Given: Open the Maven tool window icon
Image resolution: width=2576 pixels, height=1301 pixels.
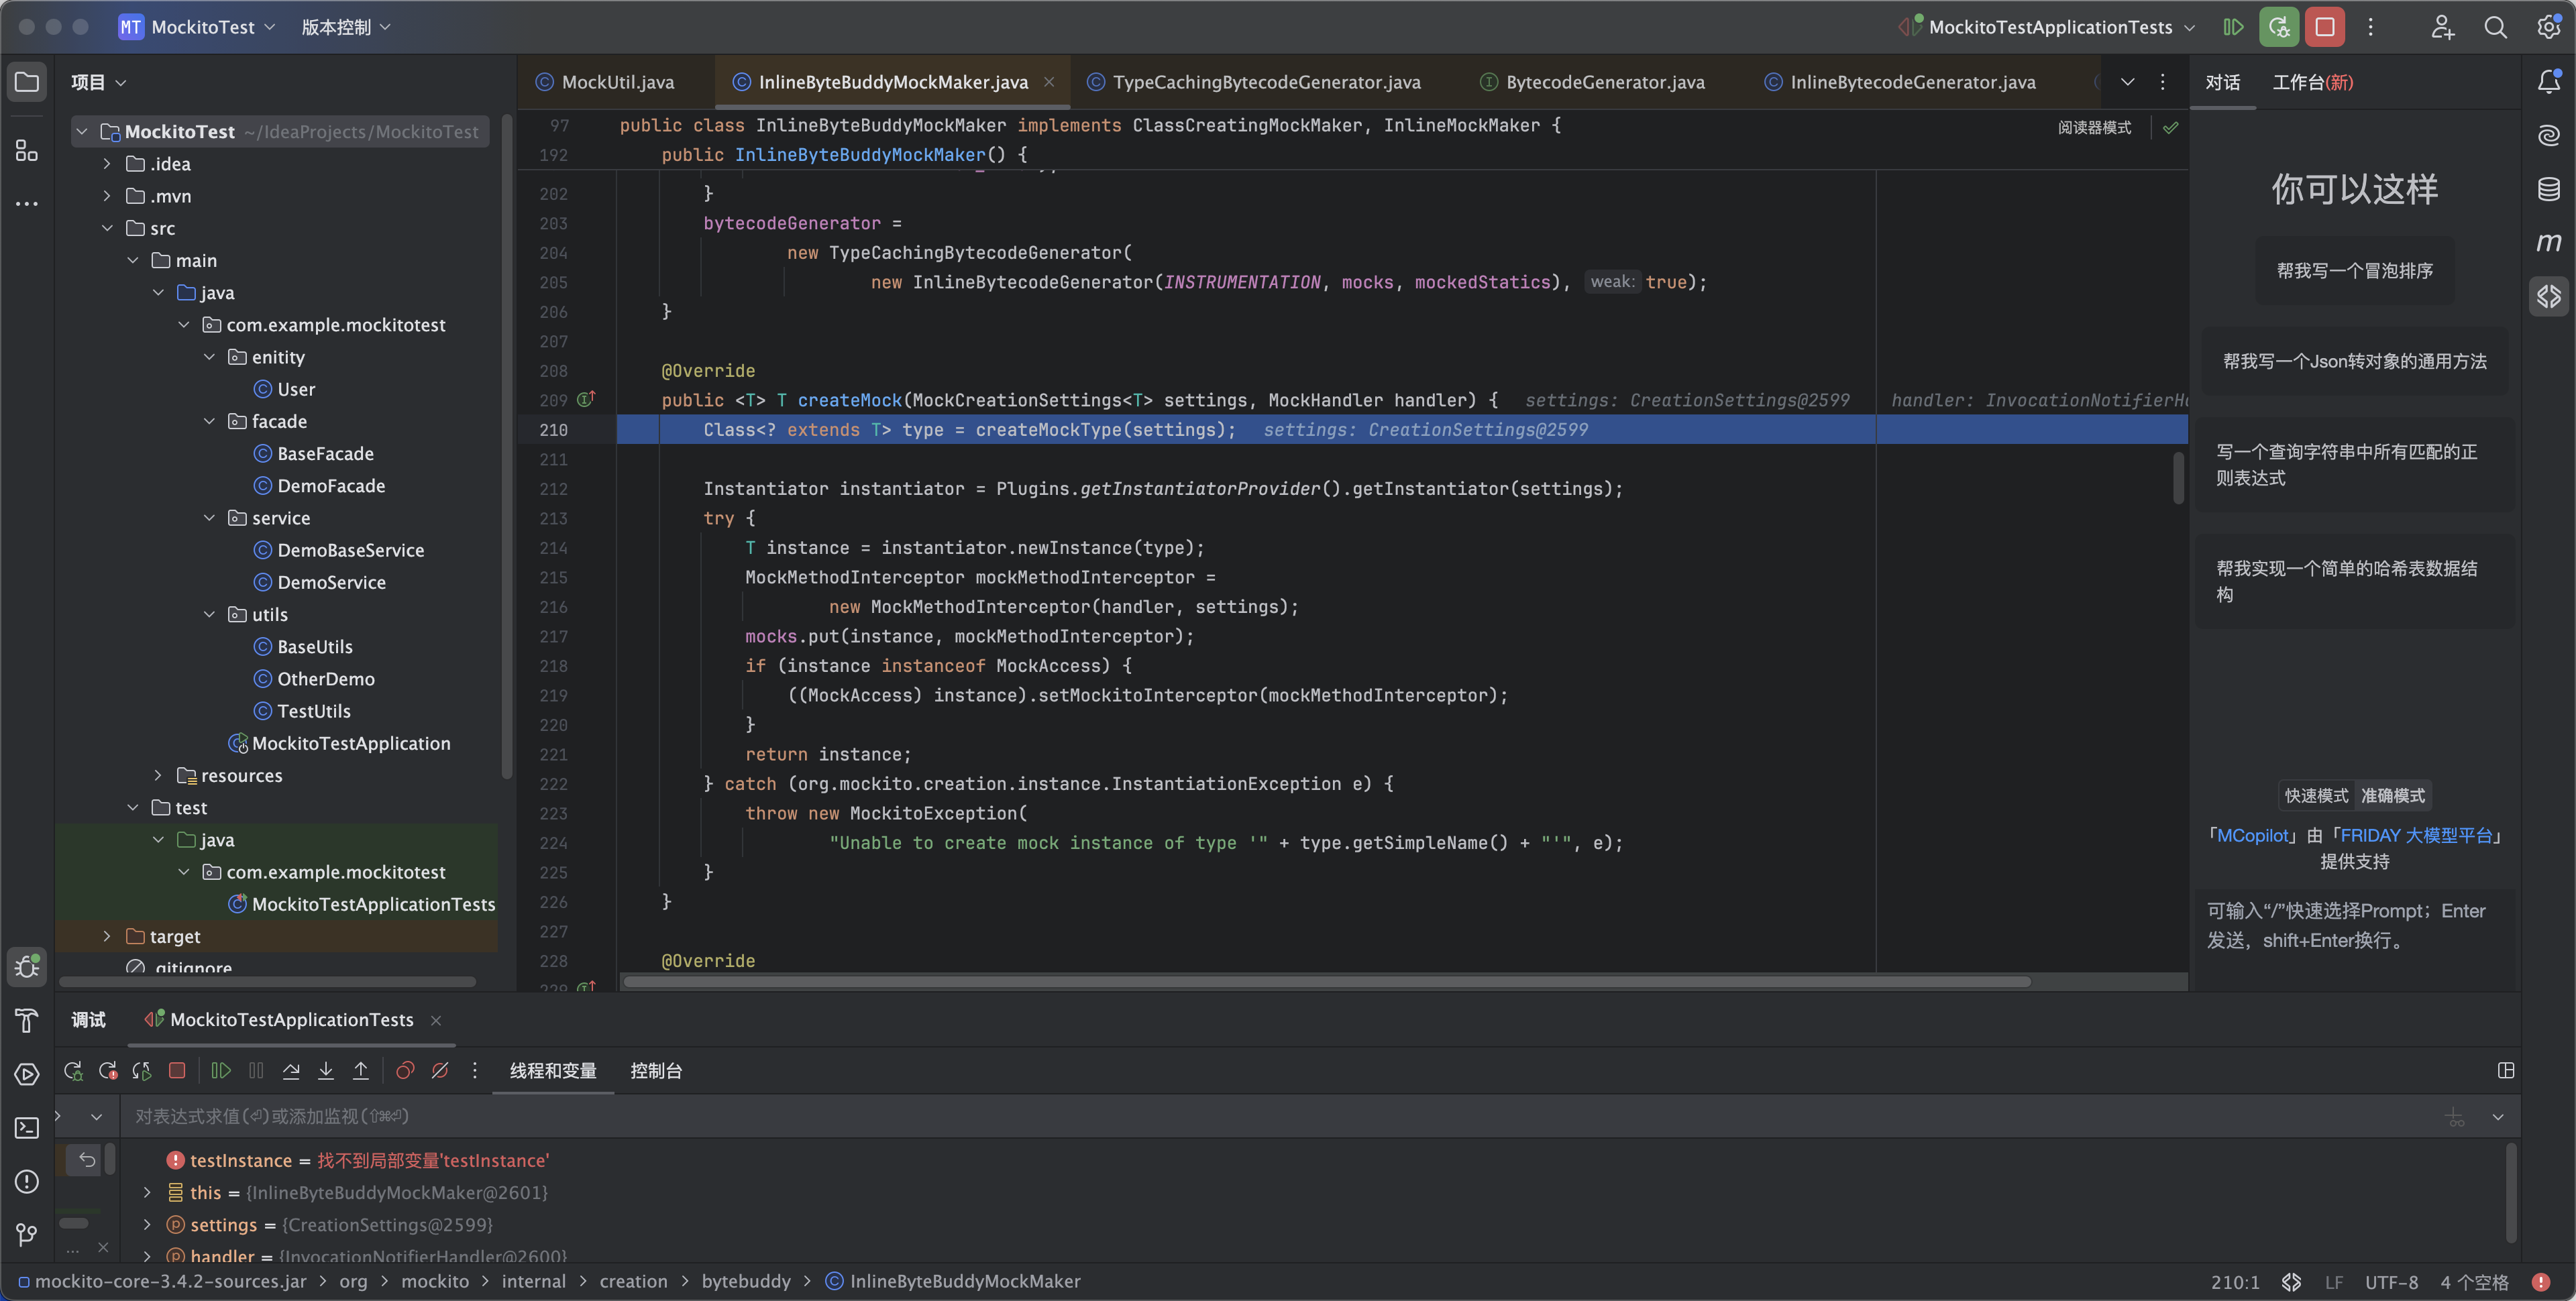Looking at the screenshot, I should 2549,242.
